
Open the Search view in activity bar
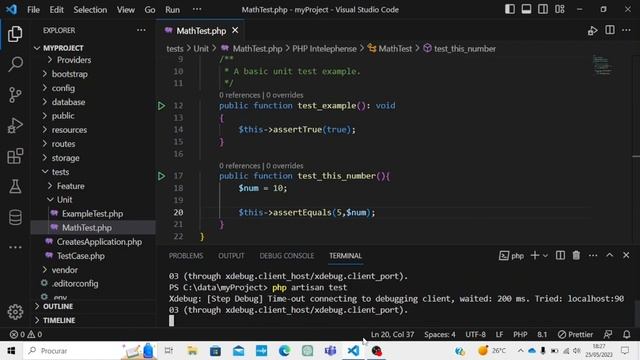click(x=15, y=64)
